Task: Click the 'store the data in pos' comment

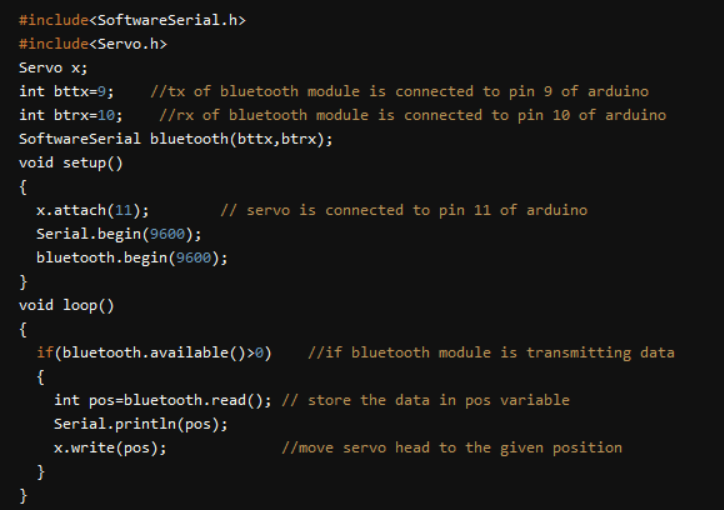Action: click(x=425, y=400)
